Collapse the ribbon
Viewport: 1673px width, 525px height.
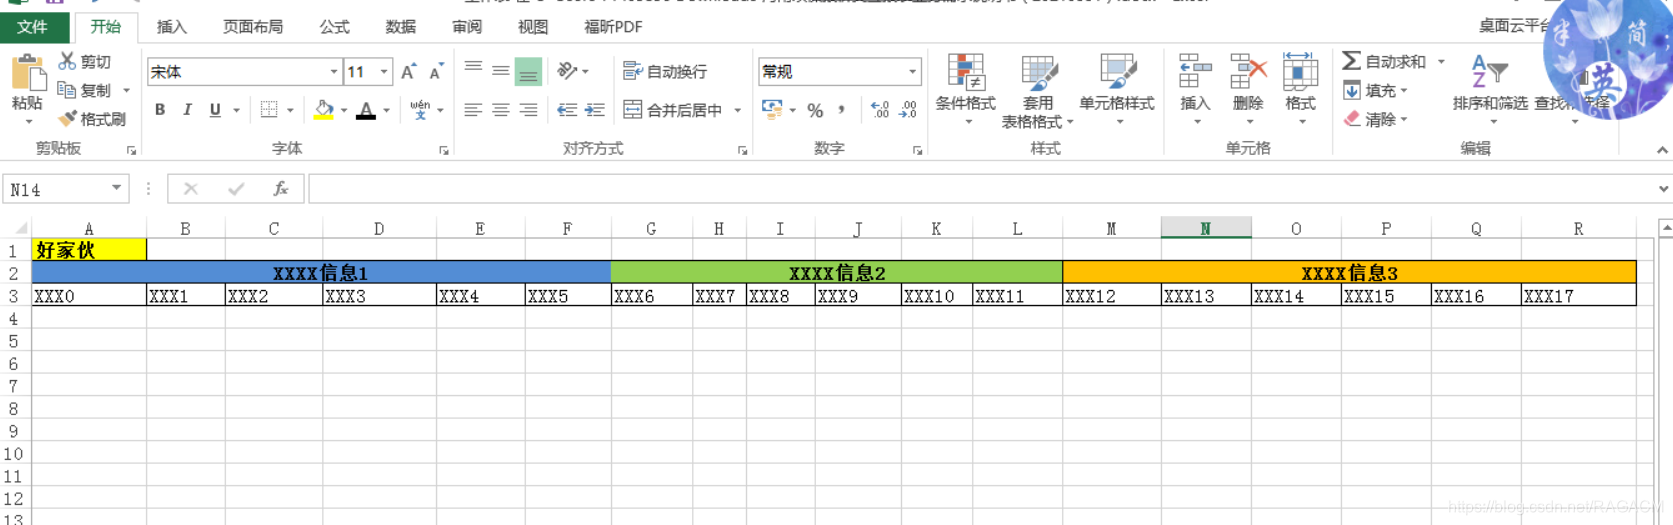tap(1662, 150)
